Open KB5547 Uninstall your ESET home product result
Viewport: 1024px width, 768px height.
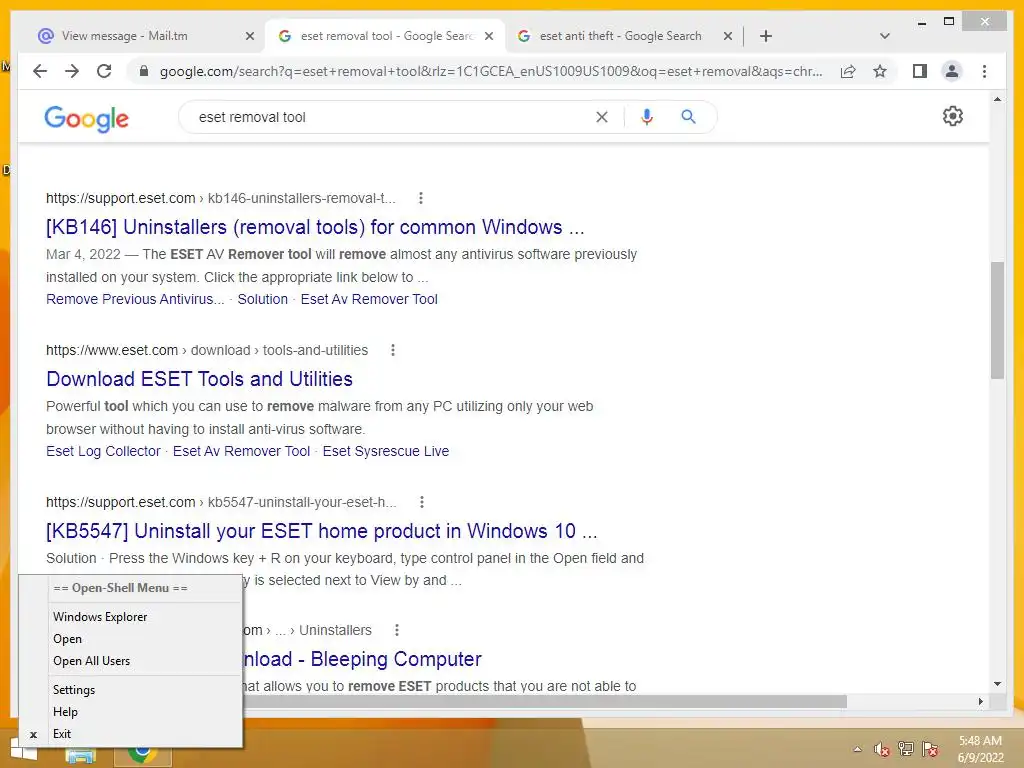point(321,531)
